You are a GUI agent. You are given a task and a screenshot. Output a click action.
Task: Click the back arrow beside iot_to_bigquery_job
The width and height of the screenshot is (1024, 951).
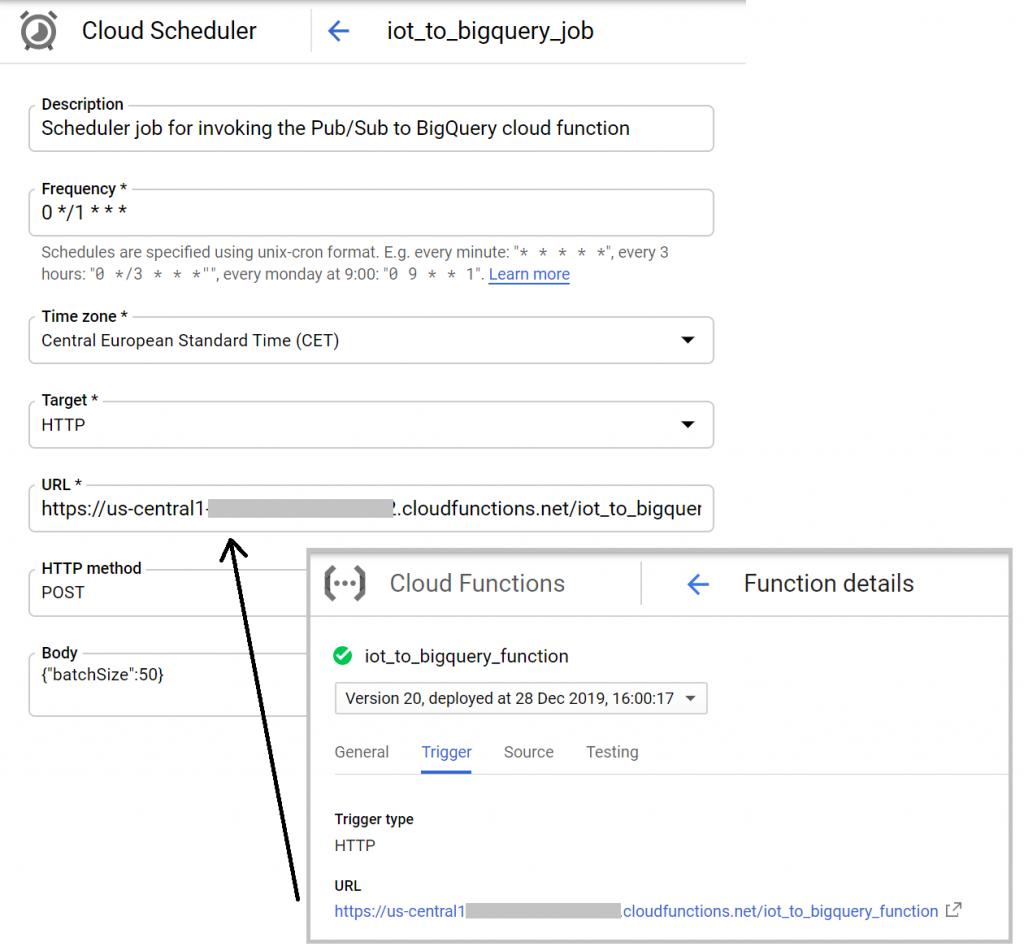coord(338,31)
